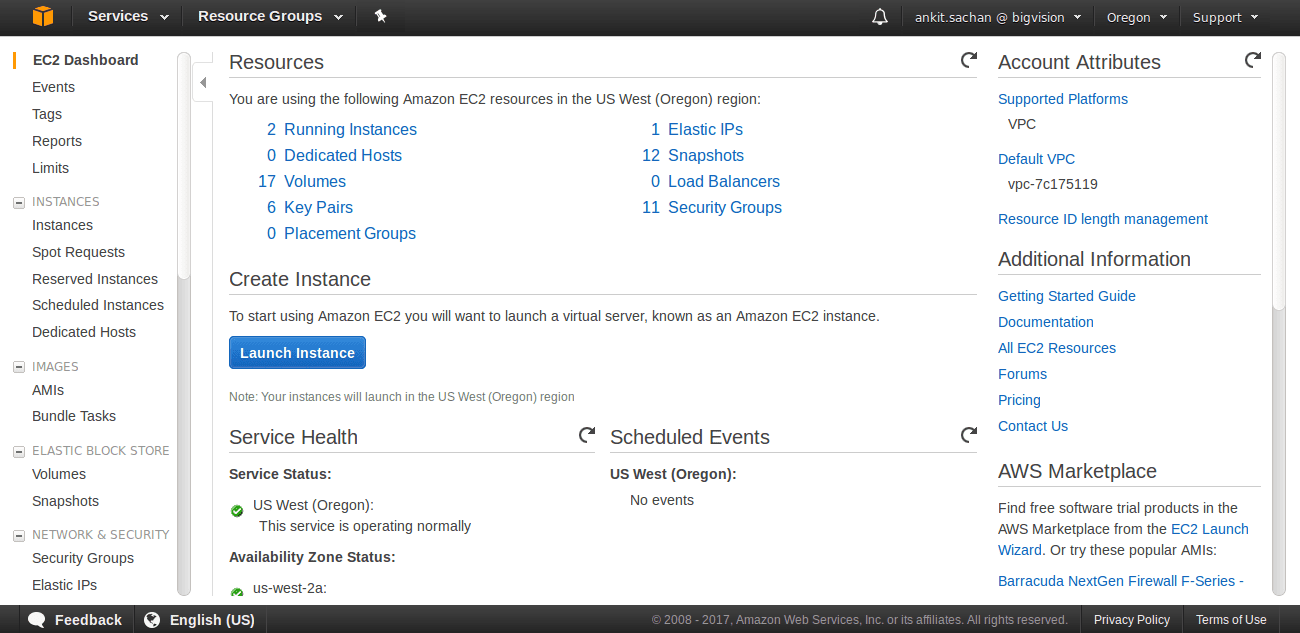
Task: Open the Support dropdown menu
Action: click(1225, 17)
